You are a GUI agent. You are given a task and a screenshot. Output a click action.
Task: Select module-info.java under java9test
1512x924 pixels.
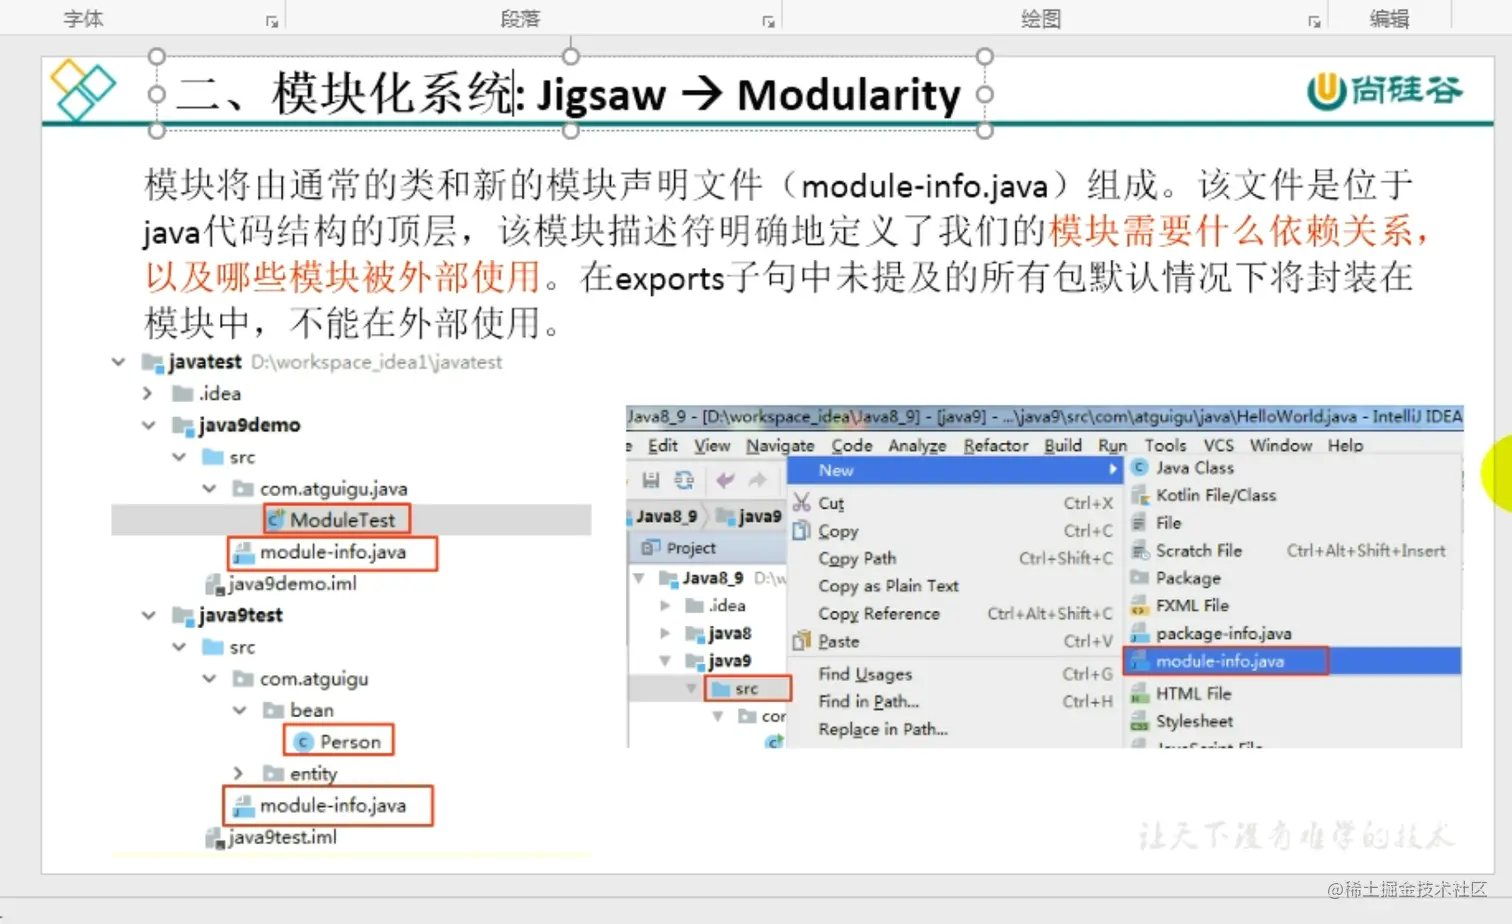329,806
